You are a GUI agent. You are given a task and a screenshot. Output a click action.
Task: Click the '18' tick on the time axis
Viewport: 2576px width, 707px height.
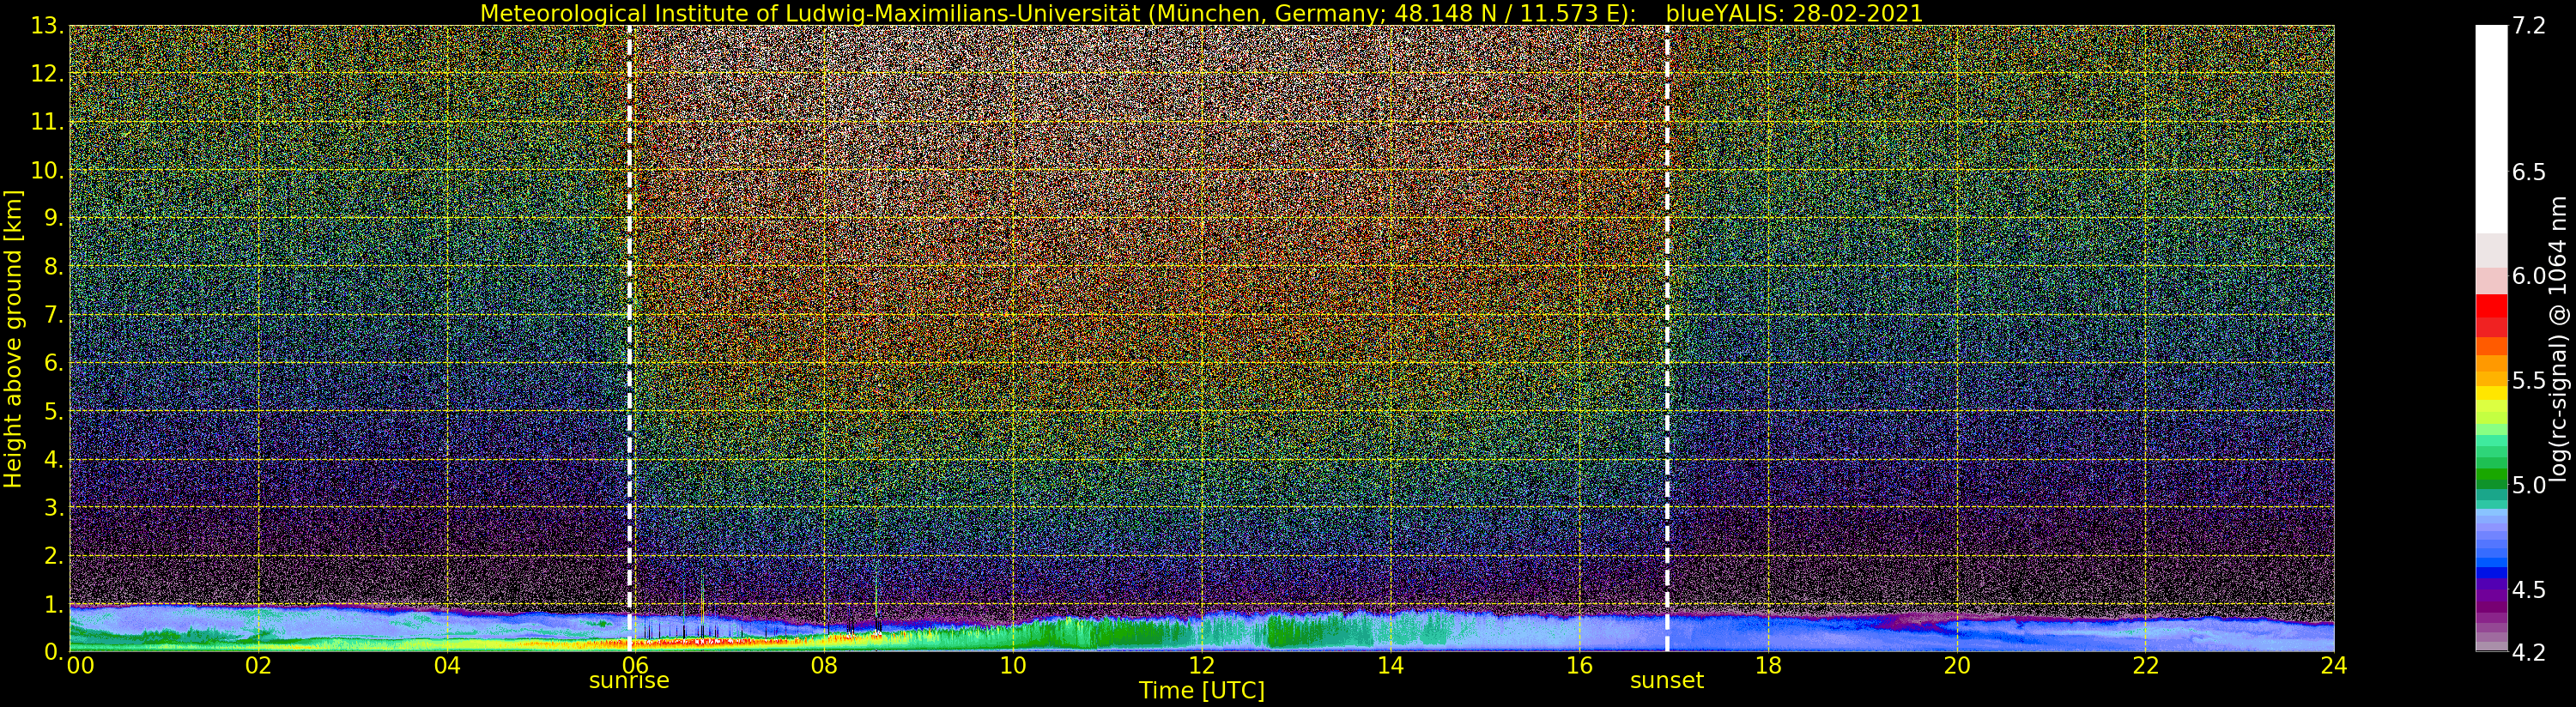tap(1768, 666)
